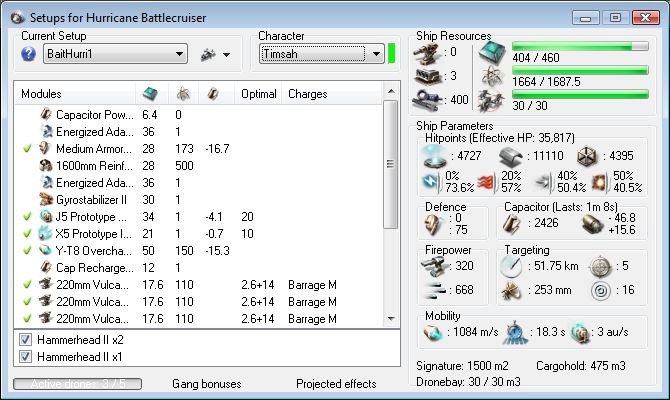Click the drone bandwidth icon next to 30 / 30

click(491, 101)
